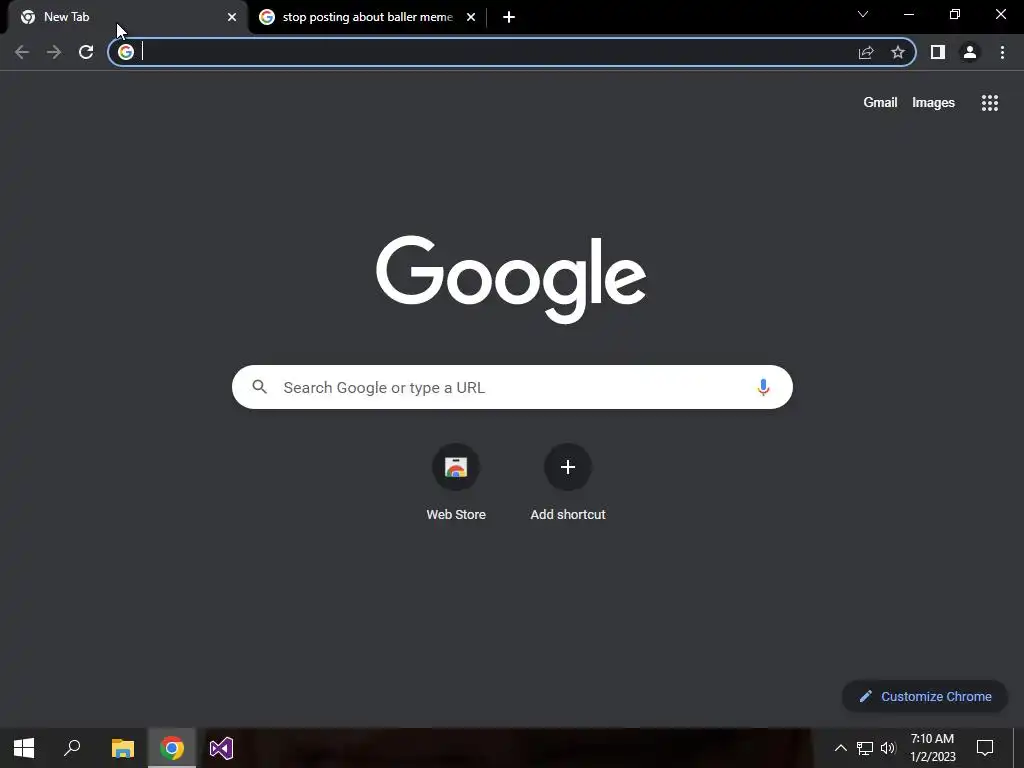
Task: Close the New Tab tab
Action: pos(232,17)
